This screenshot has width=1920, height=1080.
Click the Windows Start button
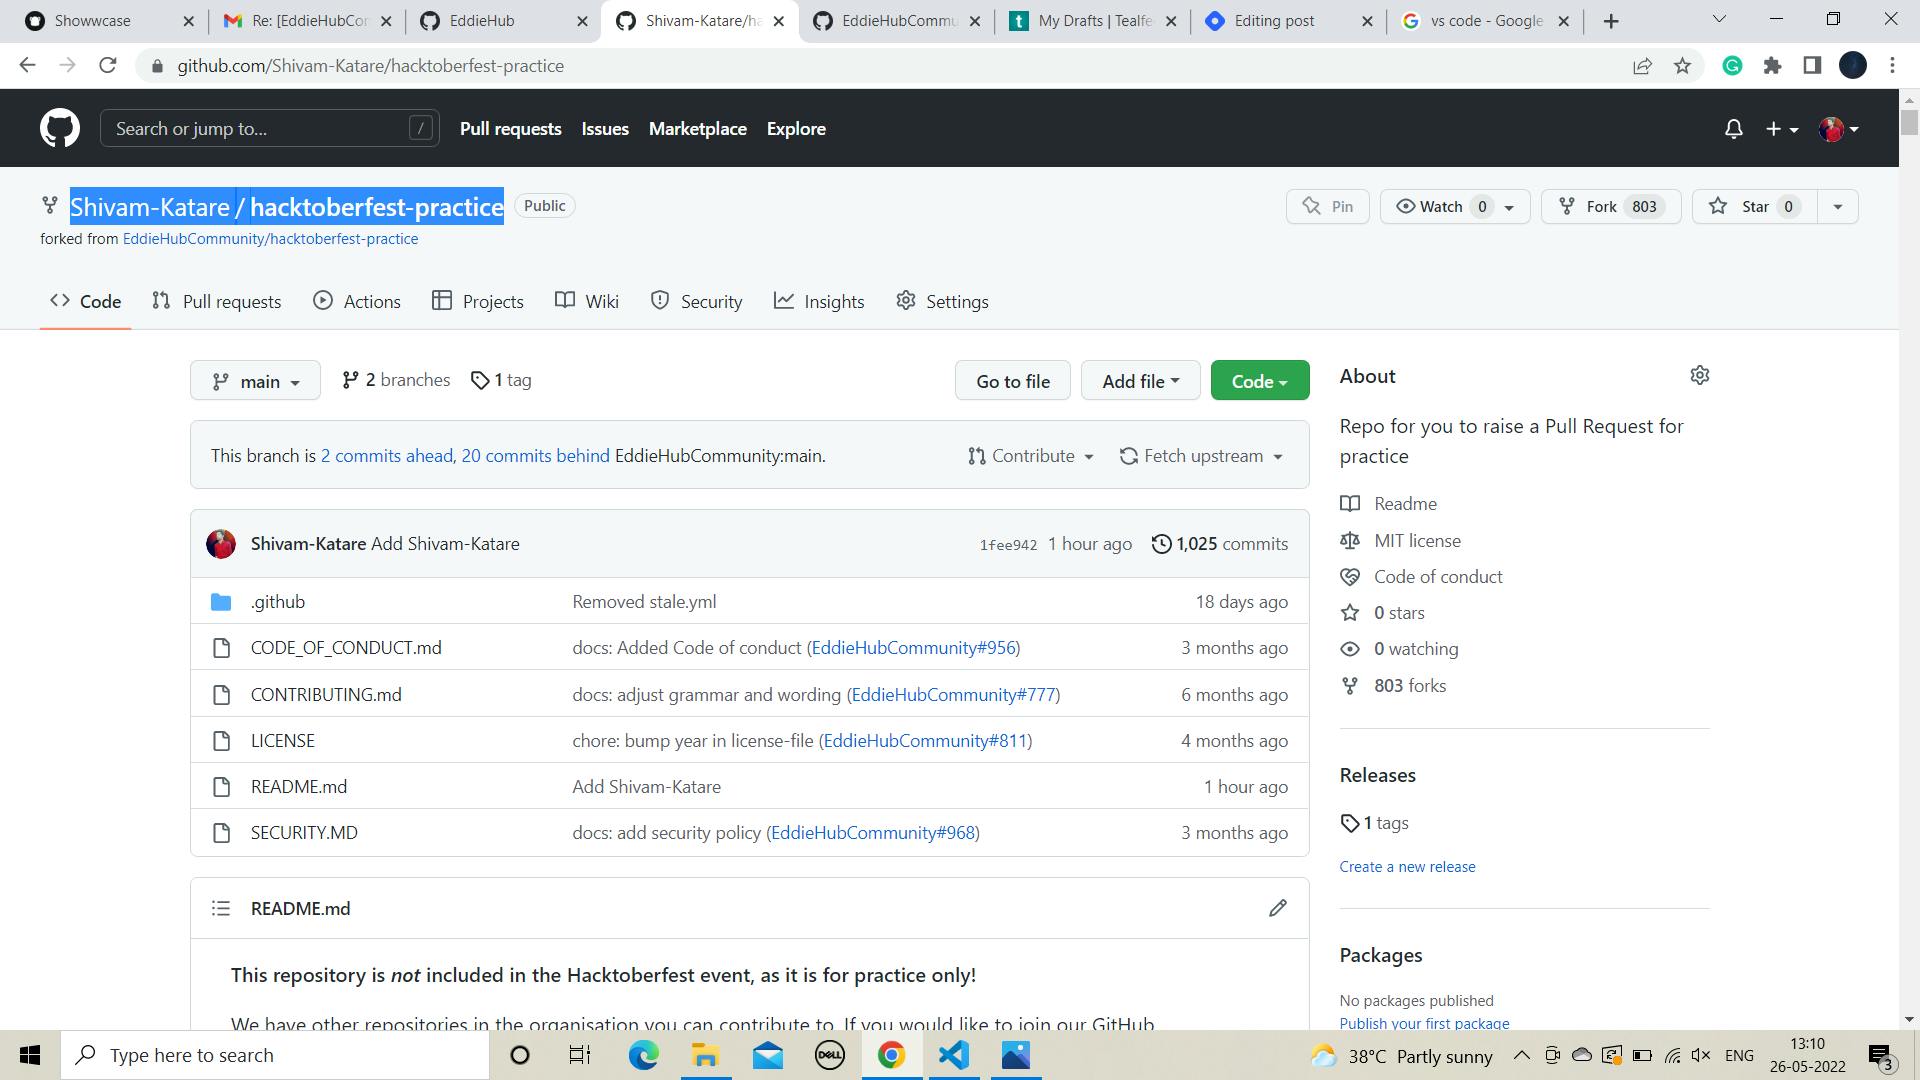[30, 1055]
